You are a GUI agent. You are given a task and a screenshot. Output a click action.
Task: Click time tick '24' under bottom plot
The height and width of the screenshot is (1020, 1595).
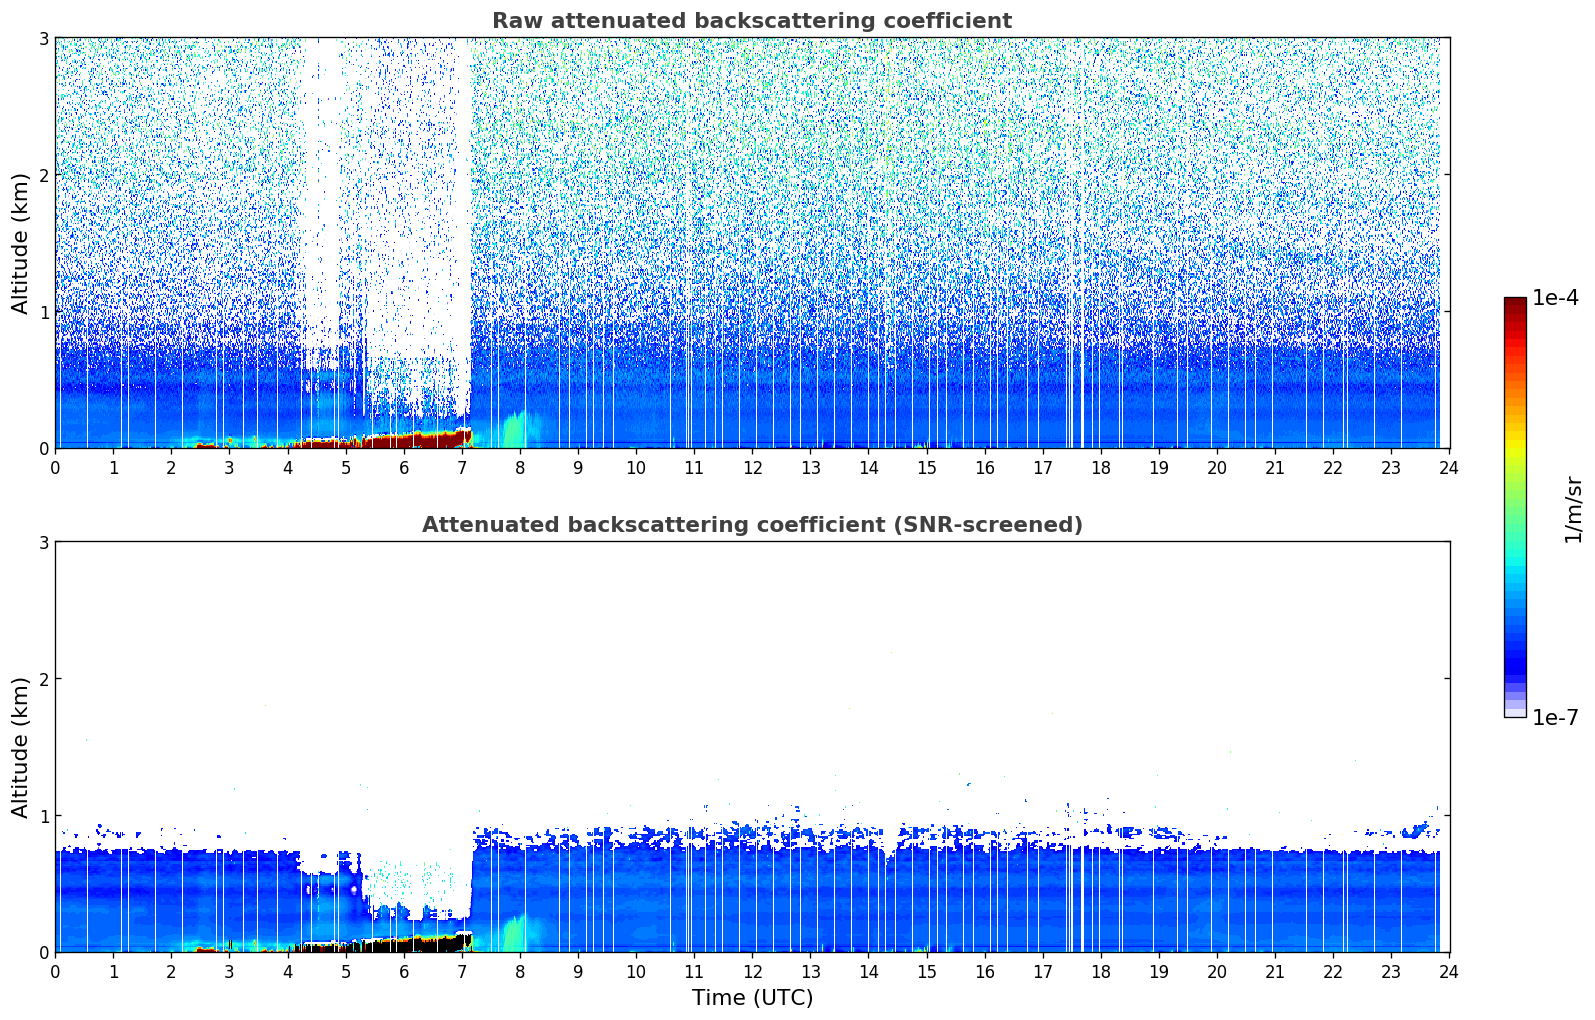[1449, 971]
